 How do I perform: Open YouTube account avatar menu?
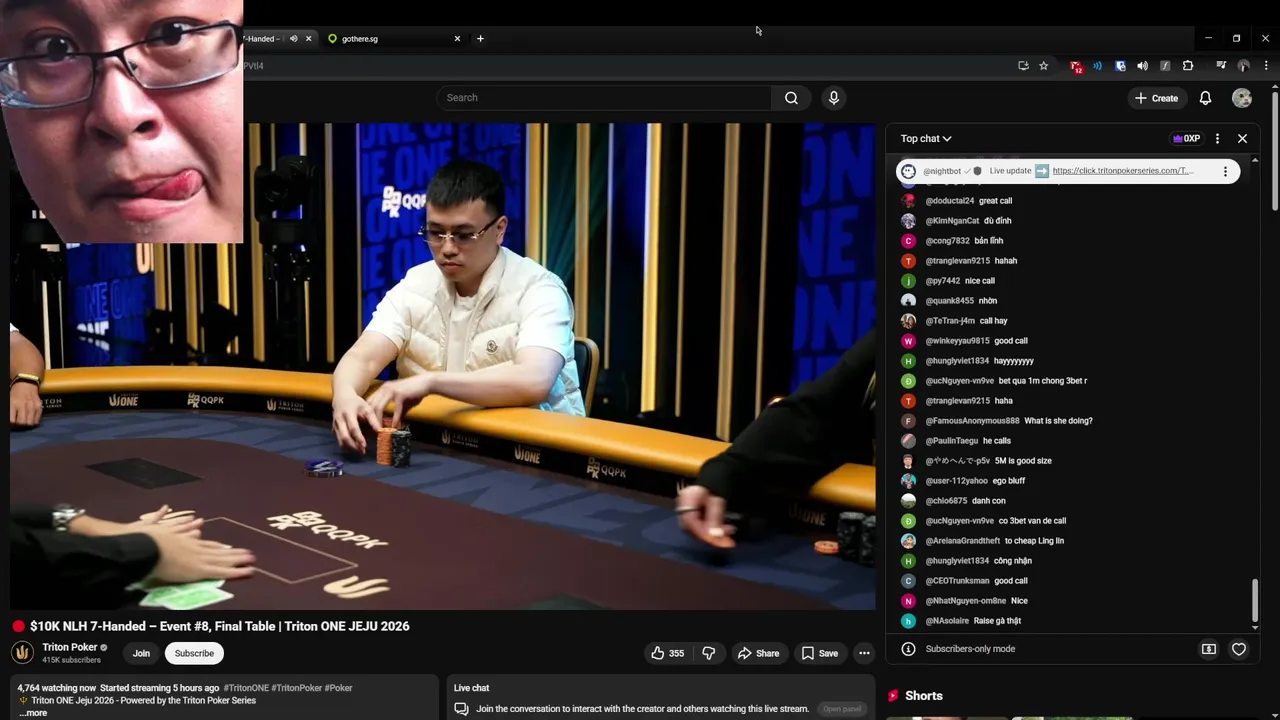pos(1242,98)
